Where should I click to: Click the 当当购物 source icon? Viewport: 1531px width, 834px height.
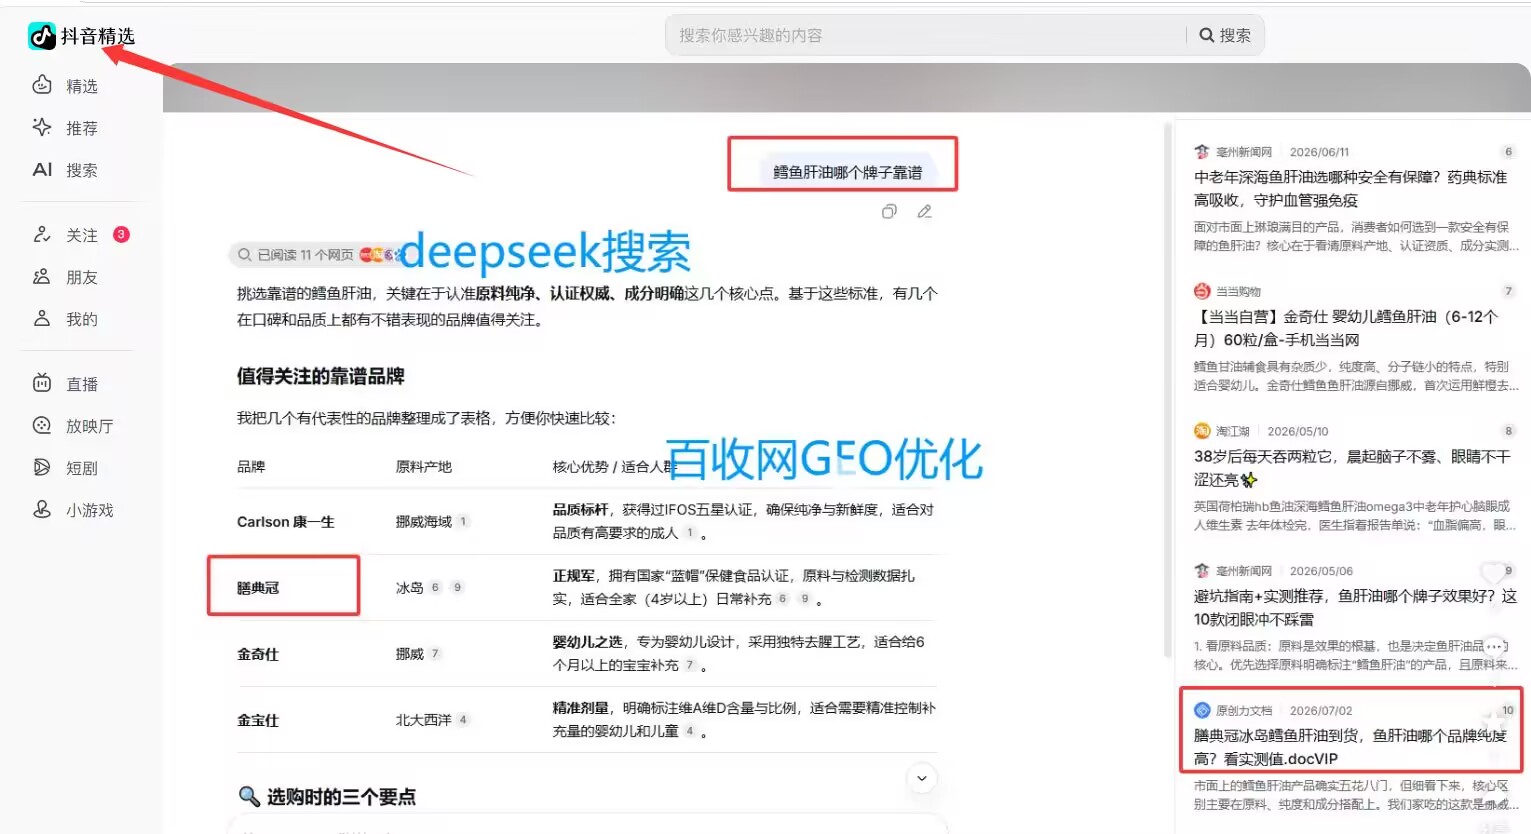[1202, 291]
